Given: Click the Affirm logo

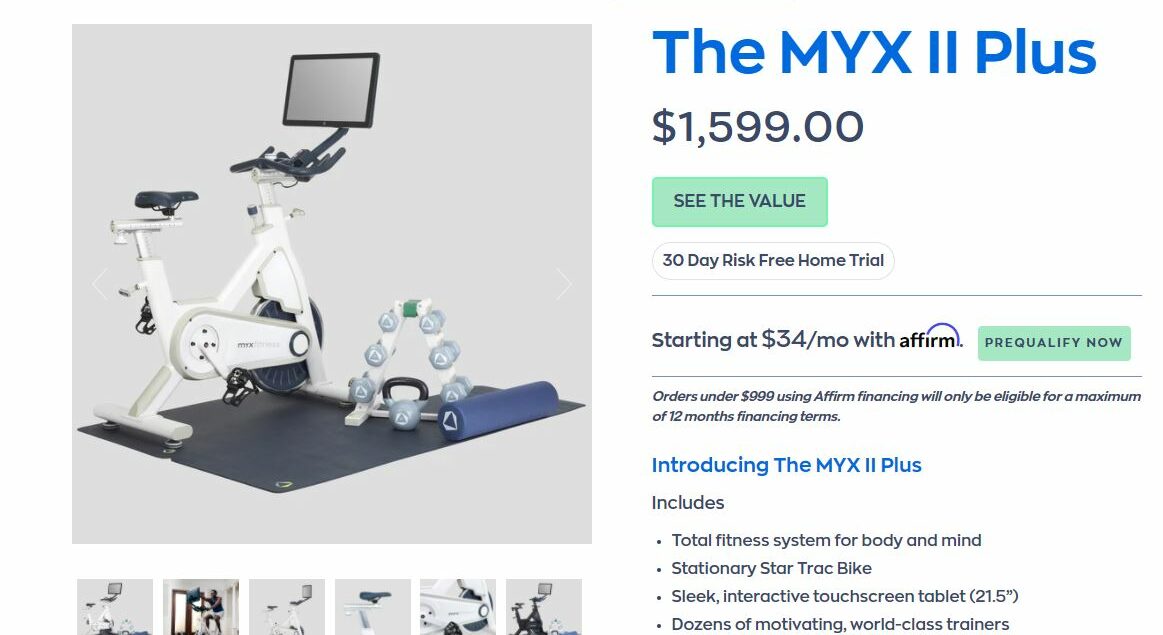Looking at the screenshot, I should [931, 337].
